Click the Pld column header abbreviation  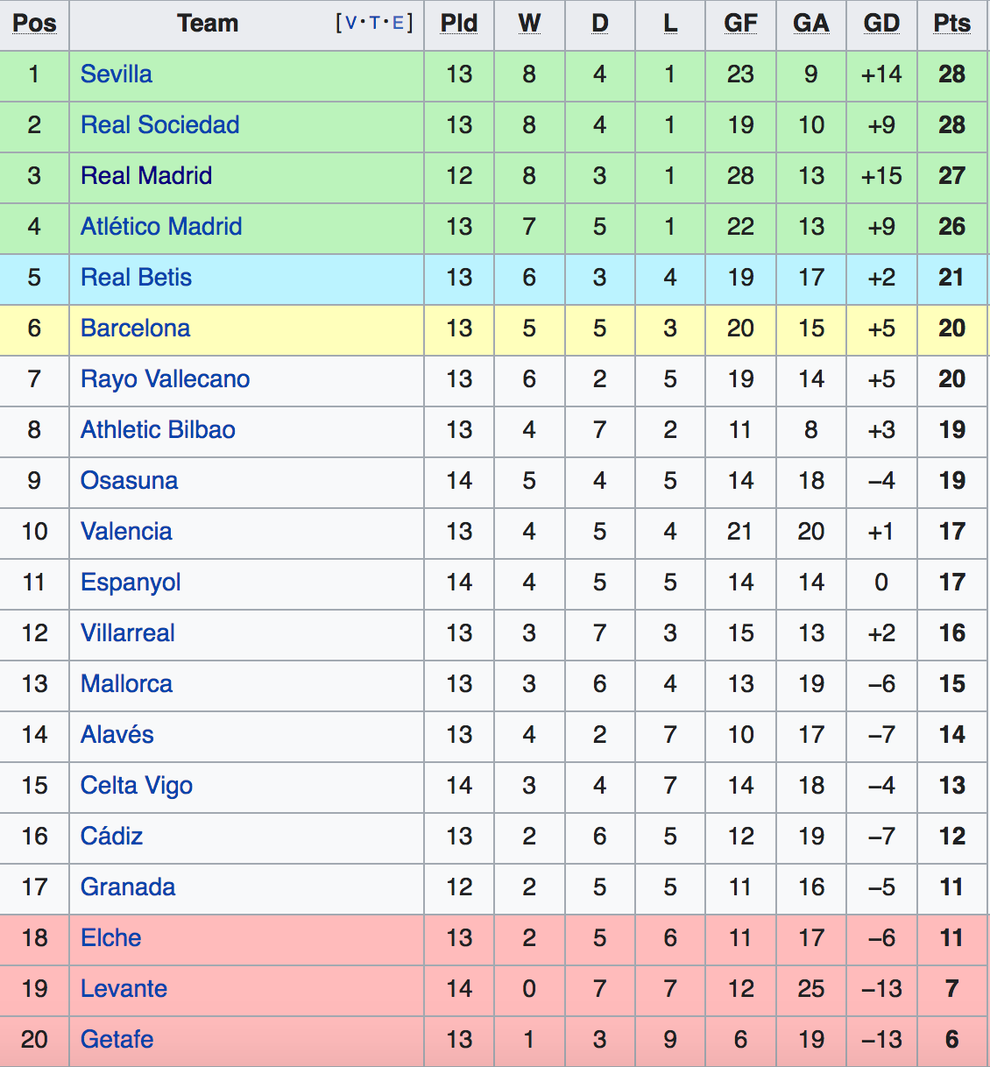[x=459, y=23]
